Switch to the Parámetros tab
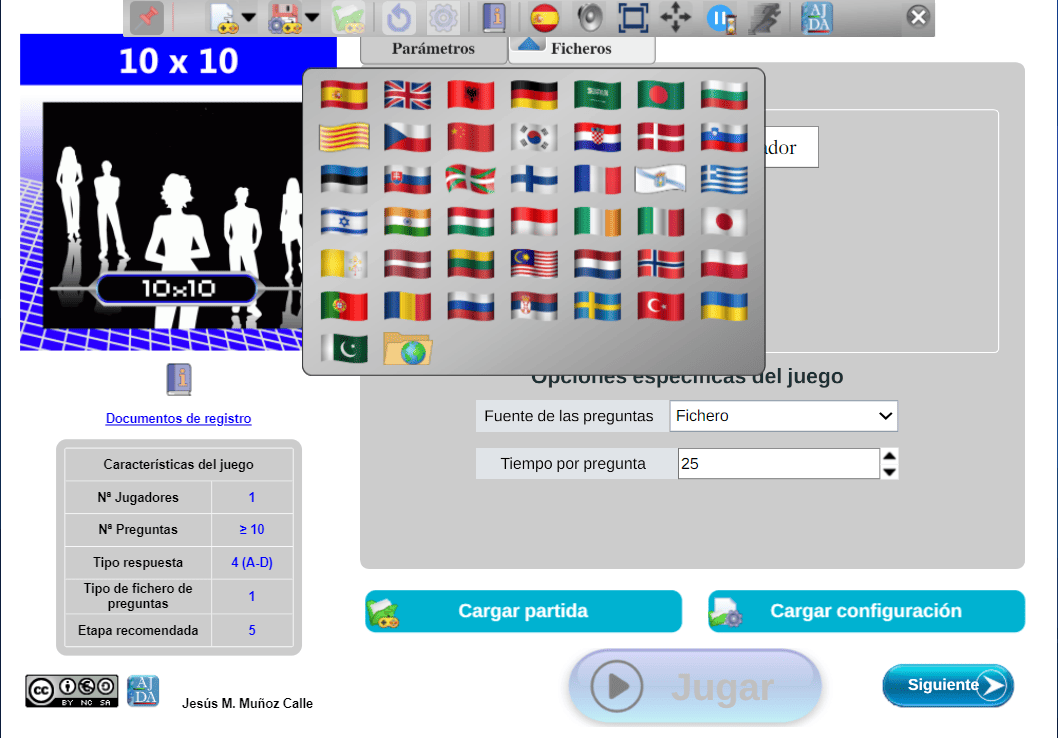Viewport: 1058px width, 738px height. click(433, 49)
